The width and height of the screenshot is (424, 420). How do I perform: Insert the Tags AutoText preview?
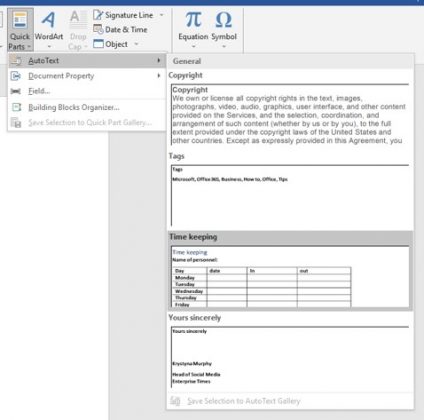tap(290, 195)
